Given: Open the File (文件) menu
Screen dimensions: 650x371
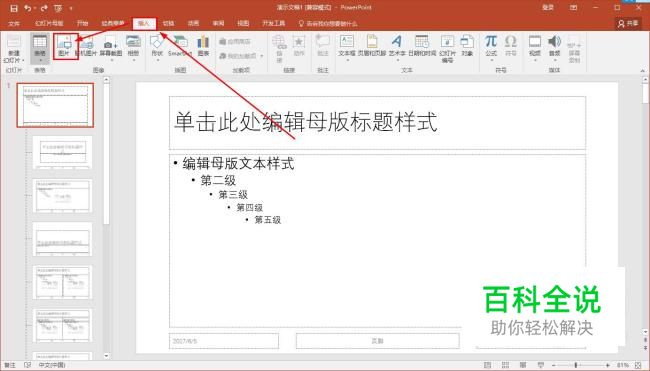Looking at the screenshot, I should pyautogui.click(x=14, y=24).
